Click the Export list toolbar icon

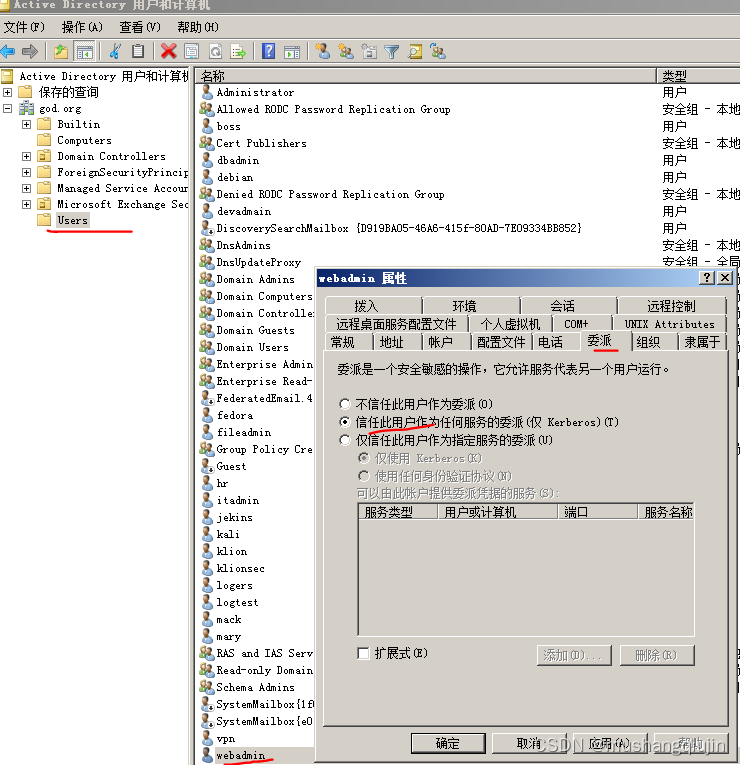click(x=238, y=51)
